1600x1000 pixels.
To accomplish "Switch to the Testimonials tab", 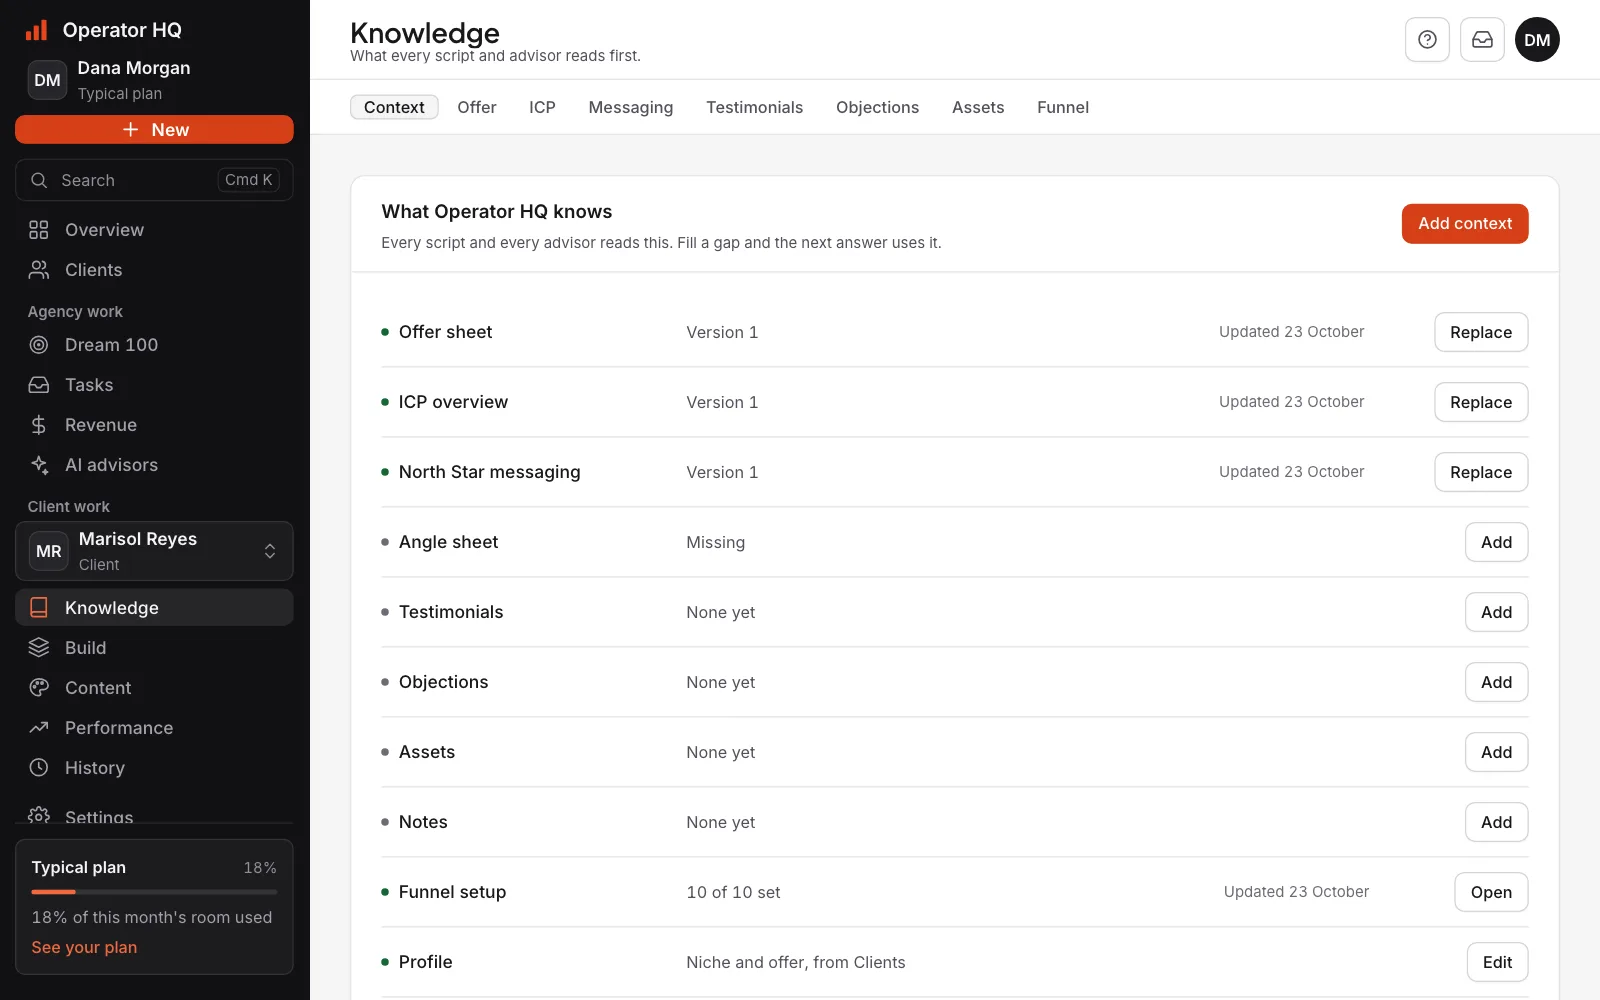I will pos(754,107).
